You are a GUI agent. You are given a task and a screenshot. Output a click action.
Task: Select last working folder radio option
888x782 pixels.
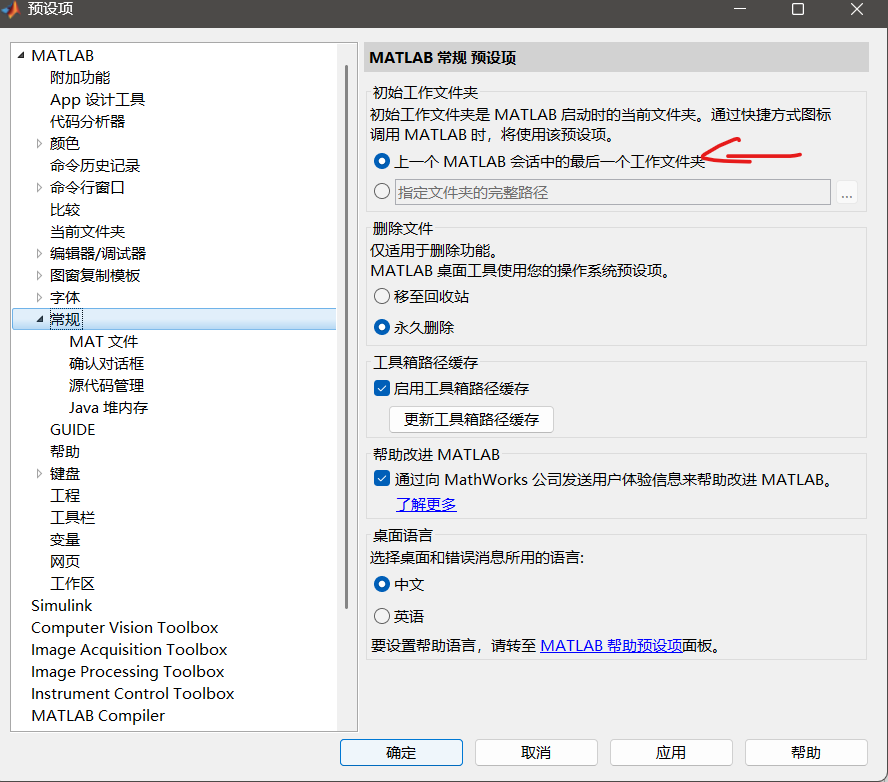pyautogui.click(x=382, y=161)
